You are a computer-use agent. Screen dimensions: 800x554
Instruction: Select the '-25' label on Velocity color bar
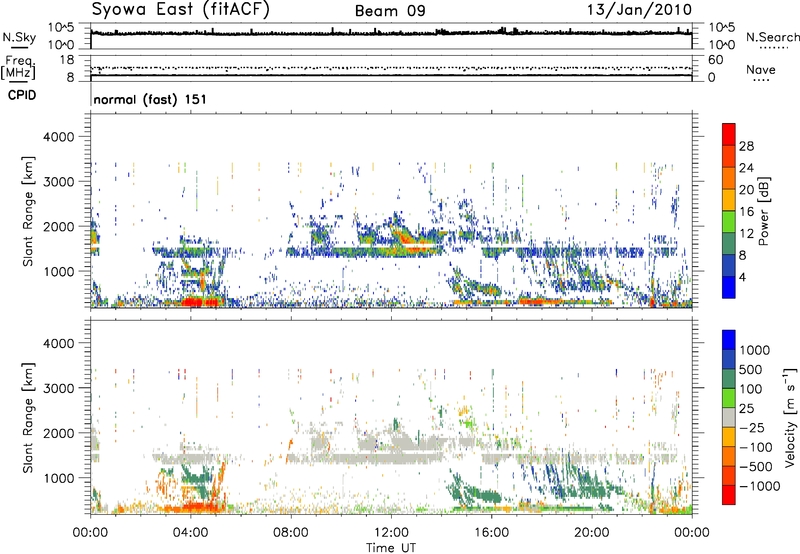click(x=752, y=427)
